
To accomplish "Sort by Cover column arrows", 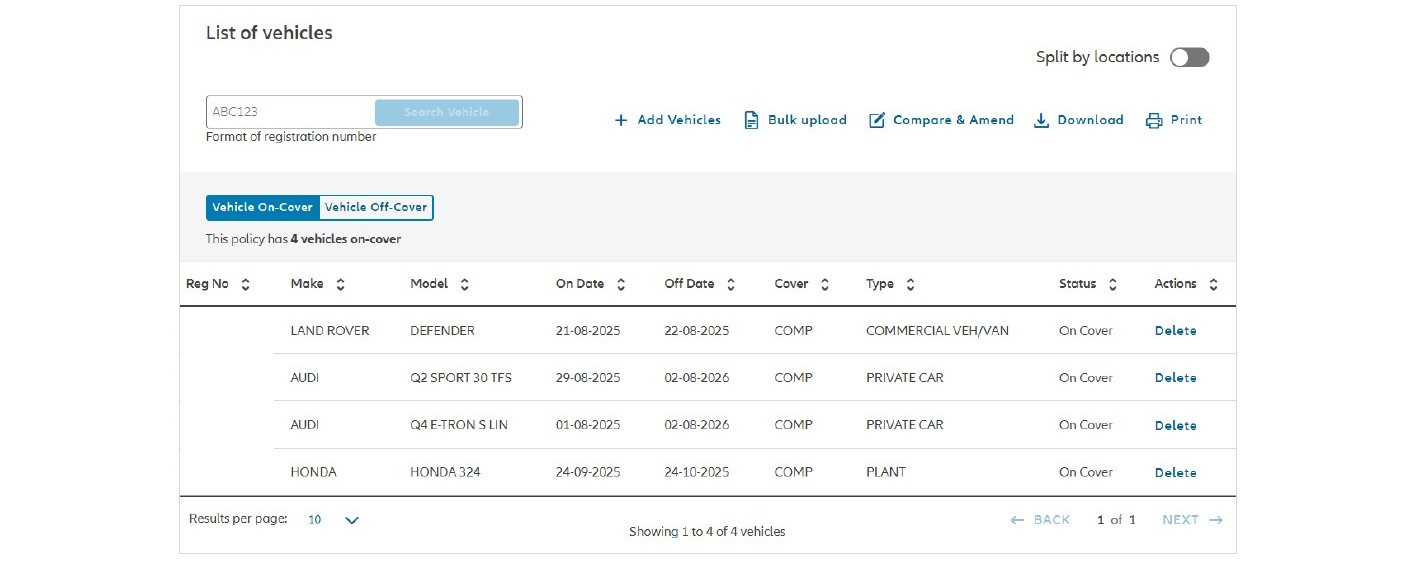I will pos(824,285).
